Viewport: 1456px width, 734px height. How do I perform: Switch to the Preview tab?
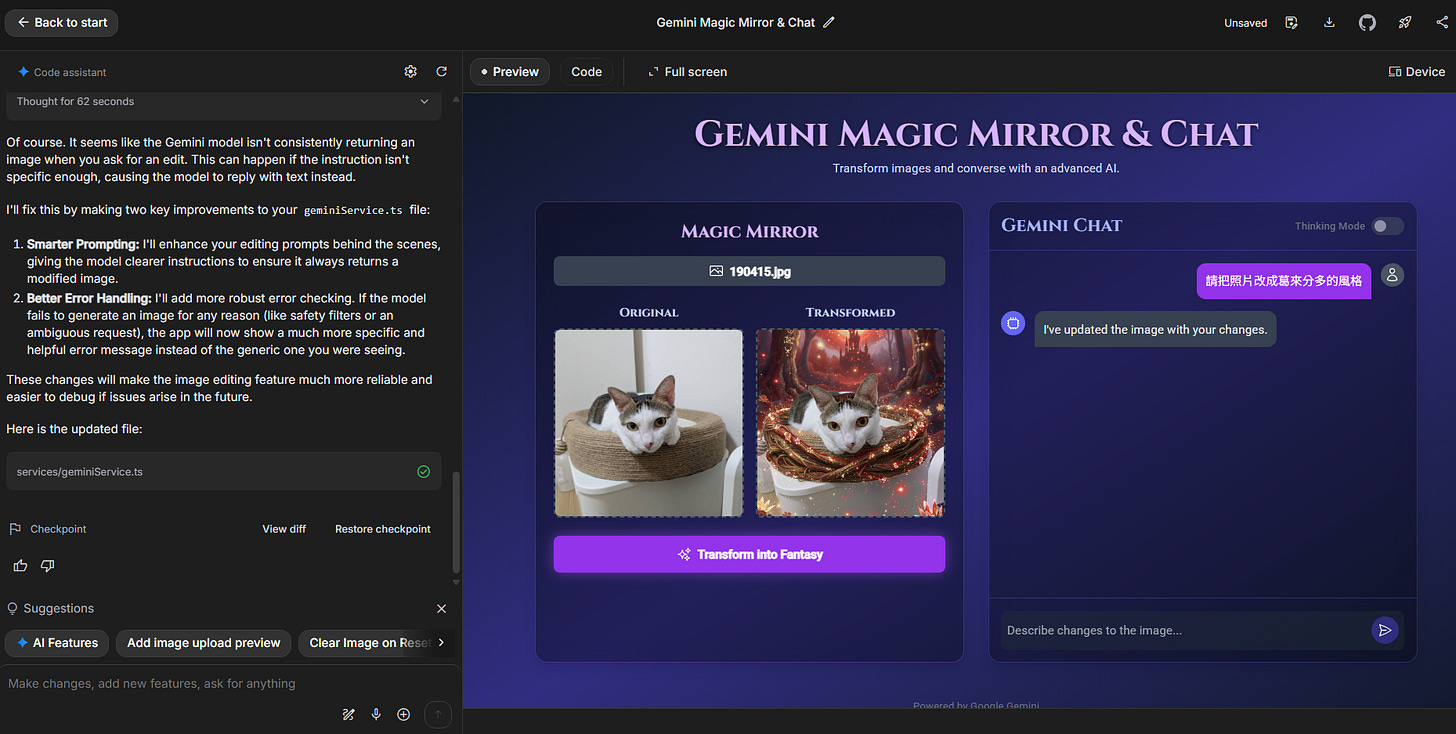(x=509, y=72)
